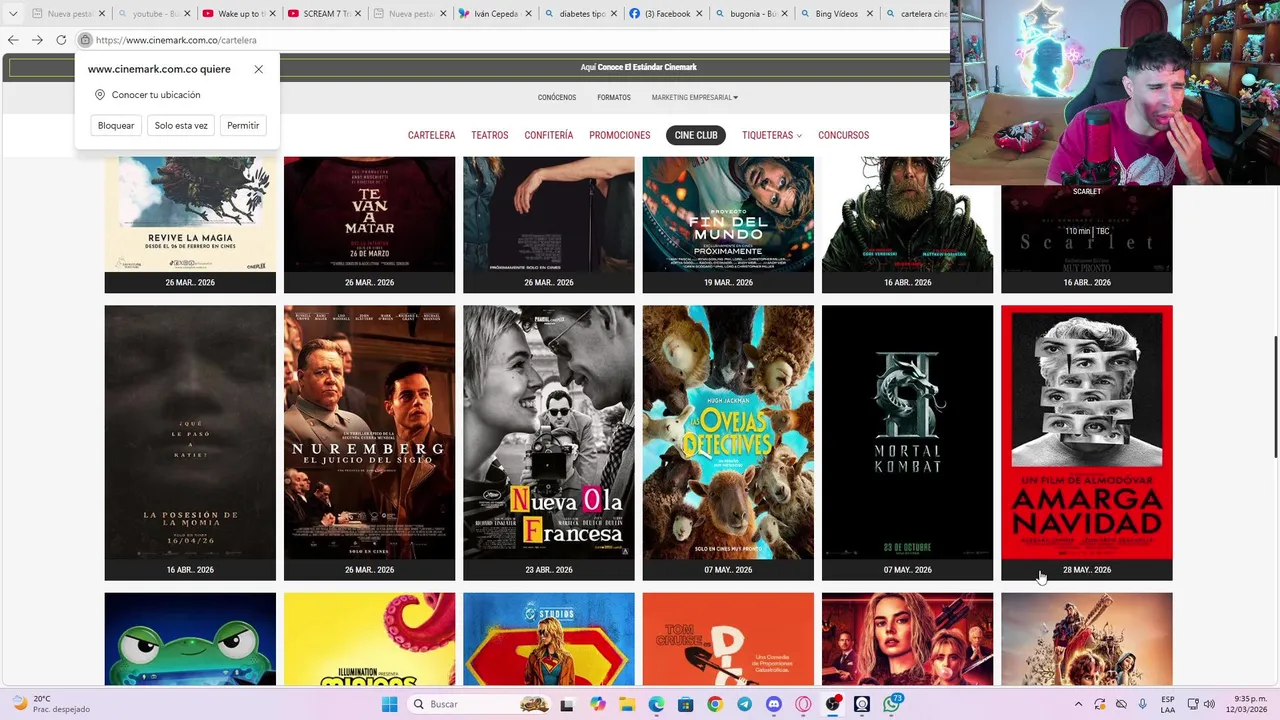This screenshot has height=720, width=1280.
Task: Close the bugonia search tab
Action: point(785,14)
